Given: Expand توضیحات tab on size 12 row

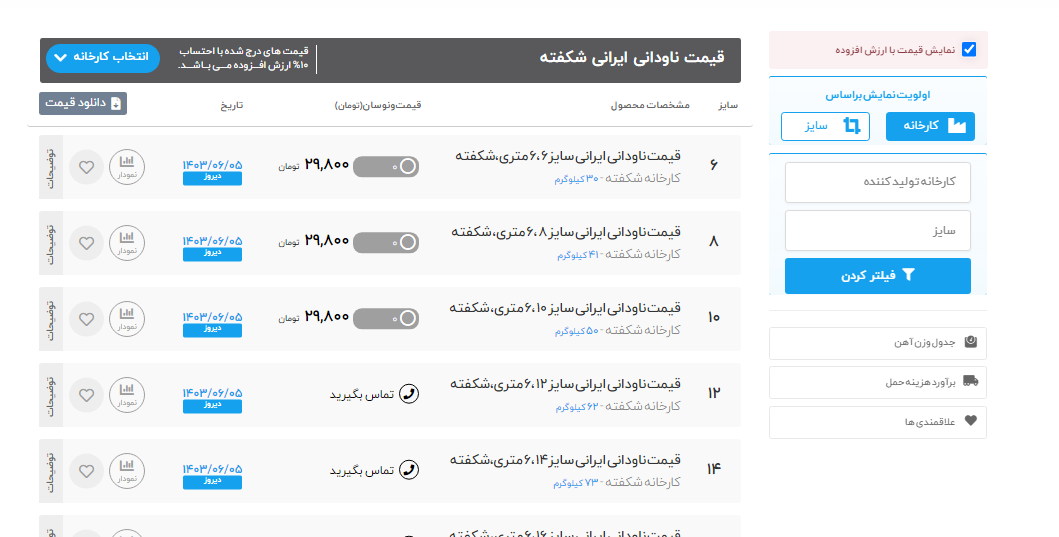Looking at the screenshot, I should (x=51, y=394).
